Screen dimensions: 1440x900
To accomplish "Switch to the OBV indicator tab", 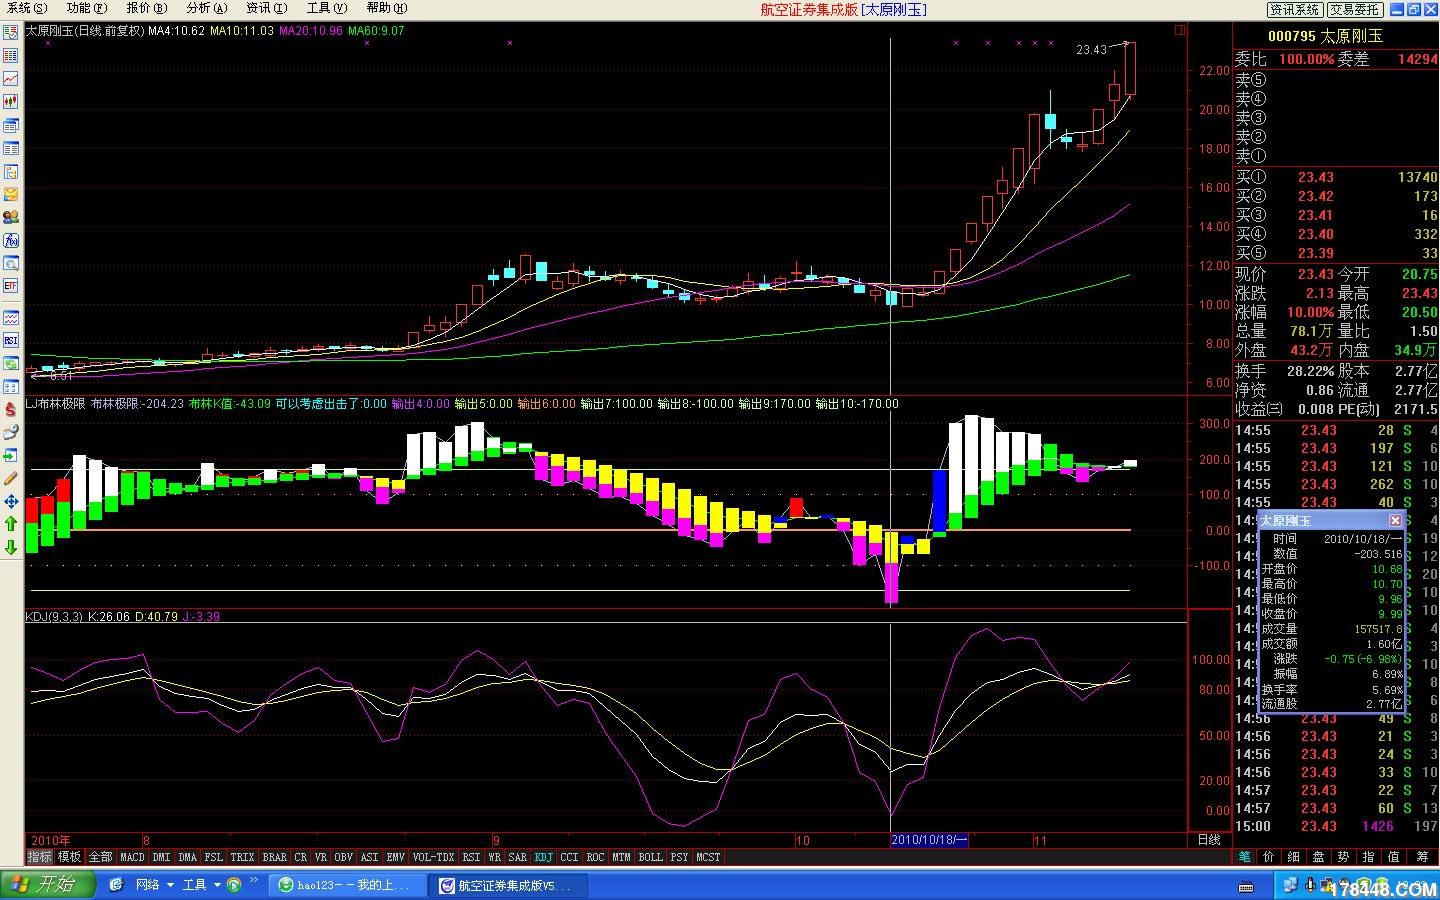I will pyautogui.click(x=343, y=857).
